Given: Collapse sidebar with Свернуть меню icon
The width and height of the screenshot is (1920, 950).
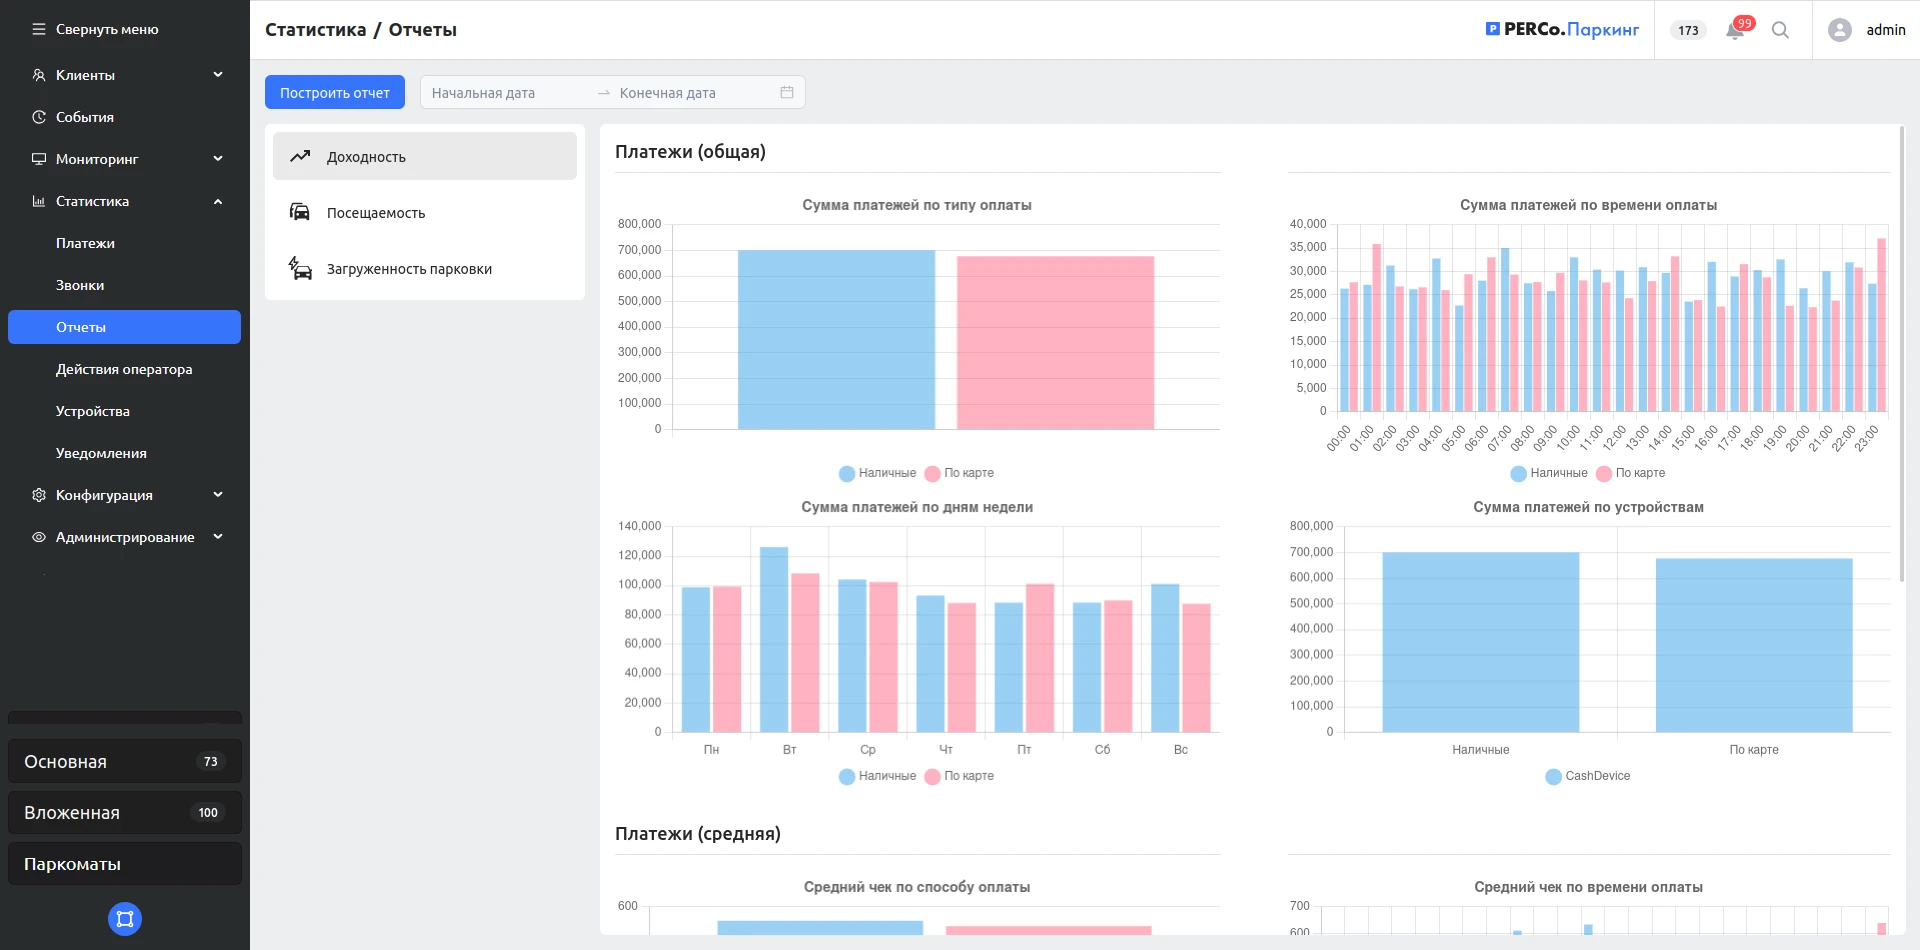Looking at the screenshot, I should pos(39,30).
